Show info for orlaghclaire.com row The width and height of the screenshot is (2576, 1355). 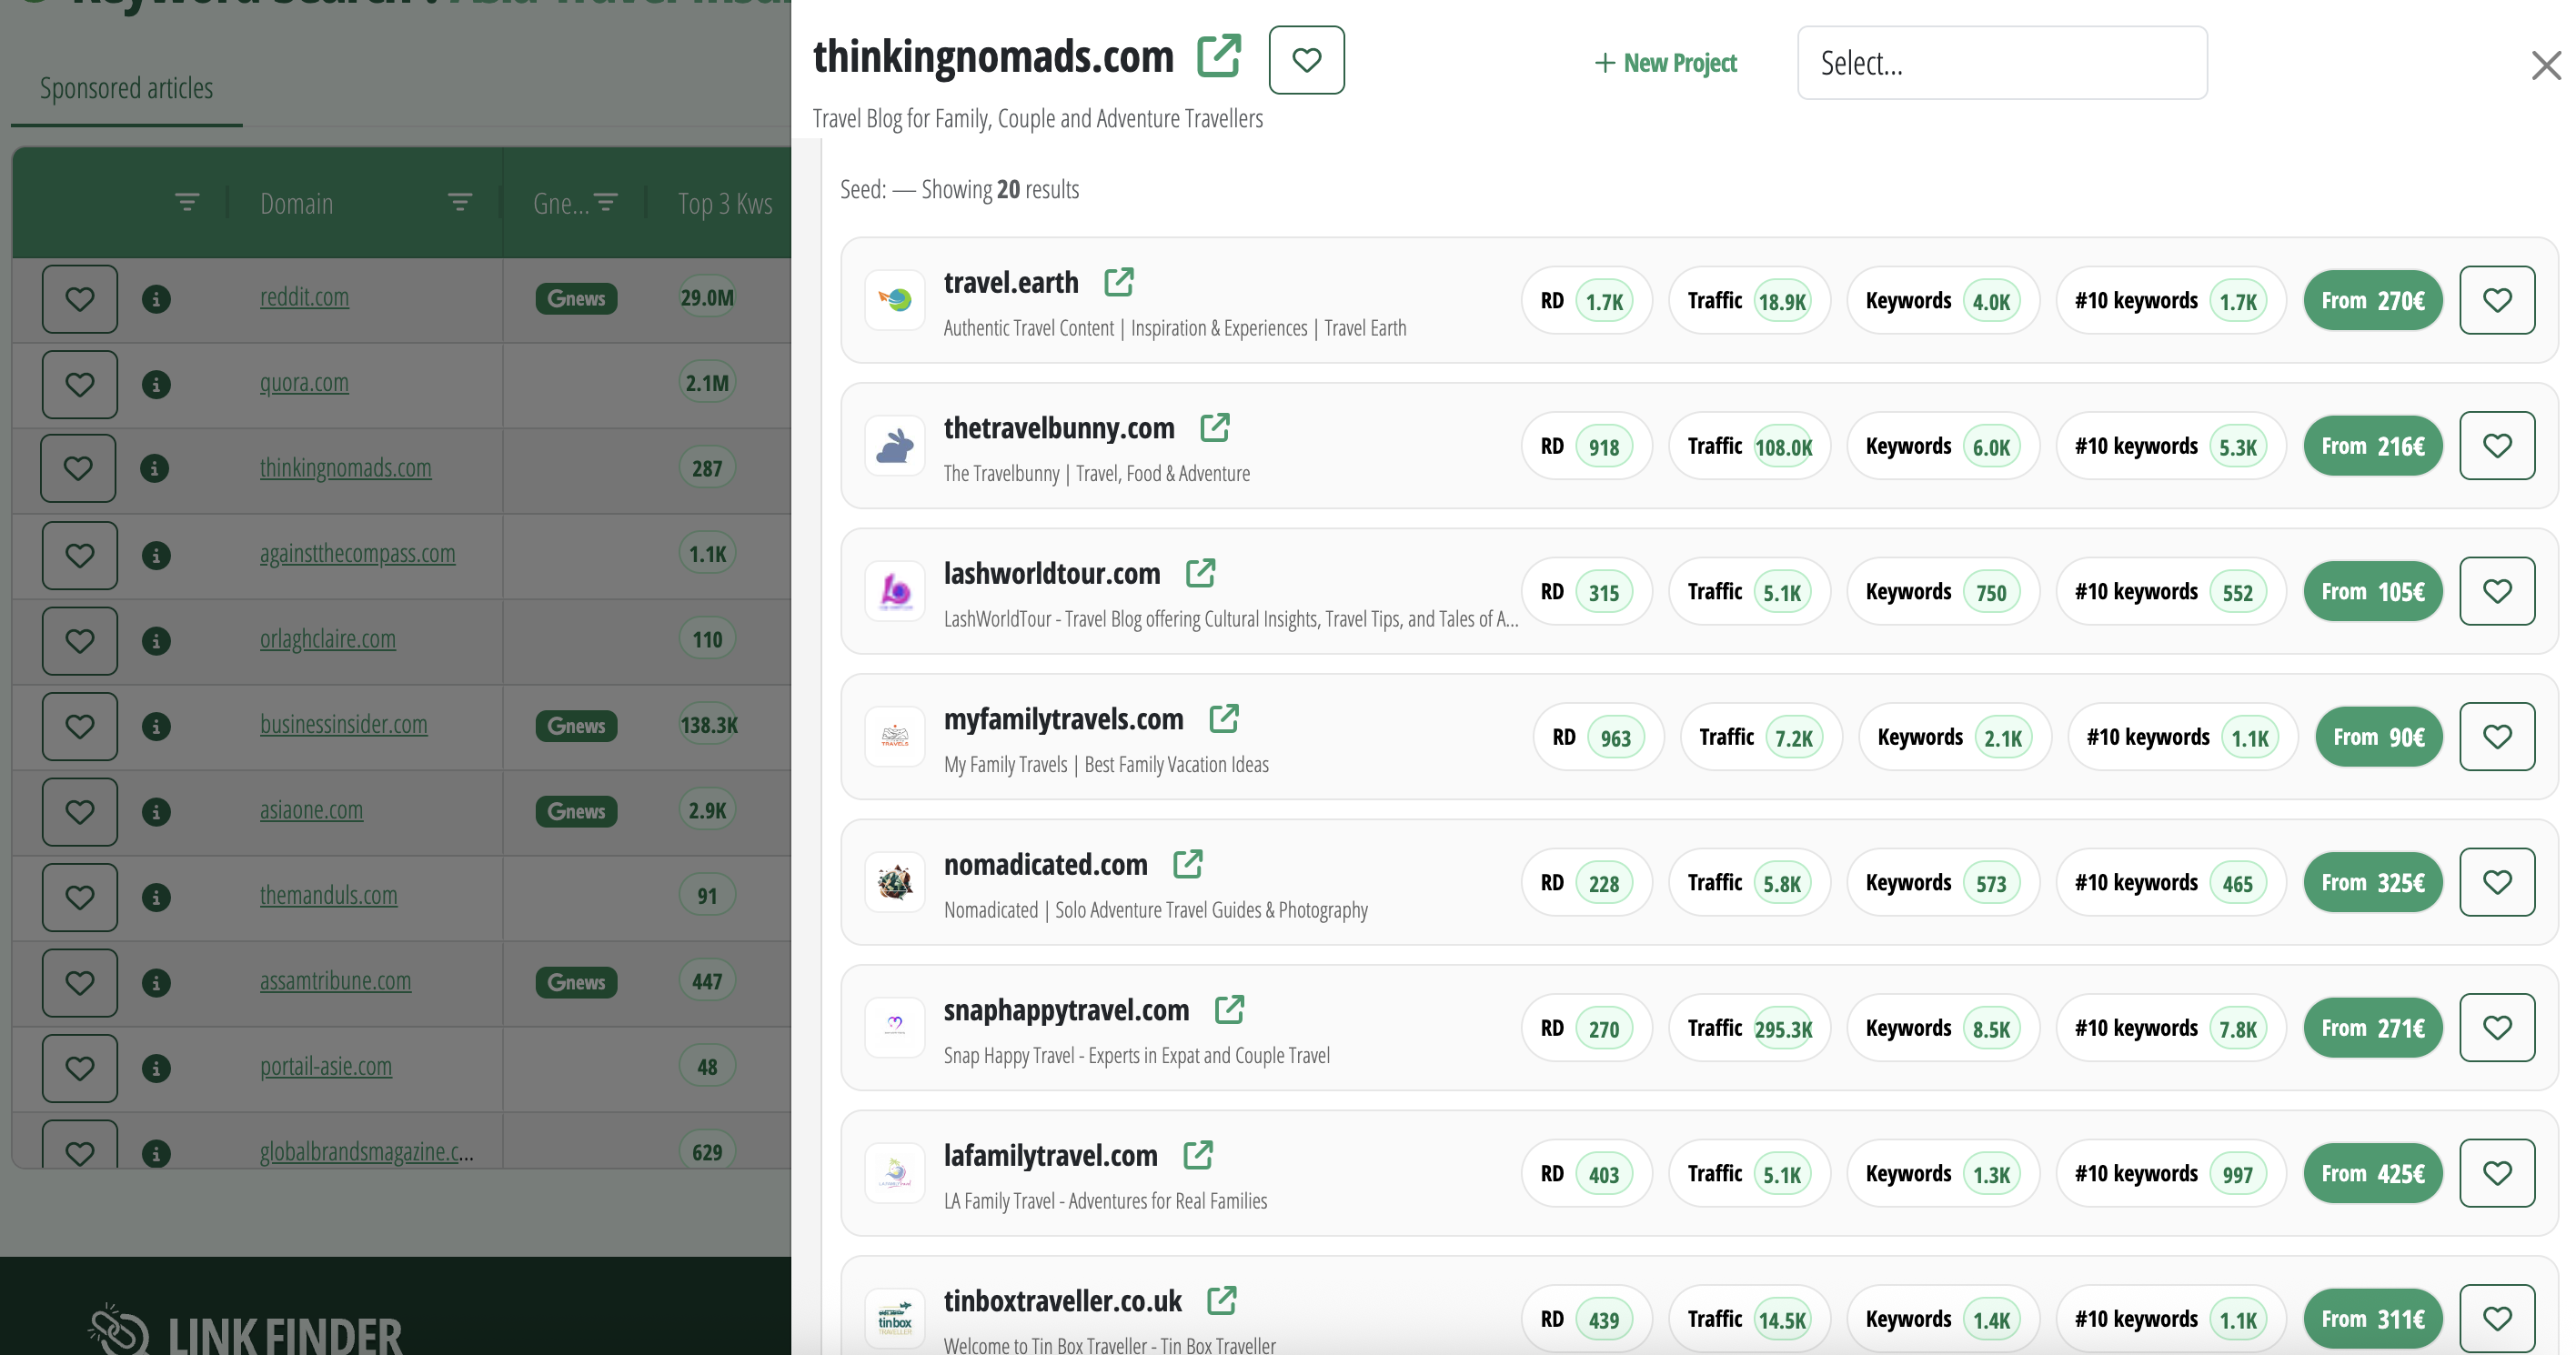(156, 640)
